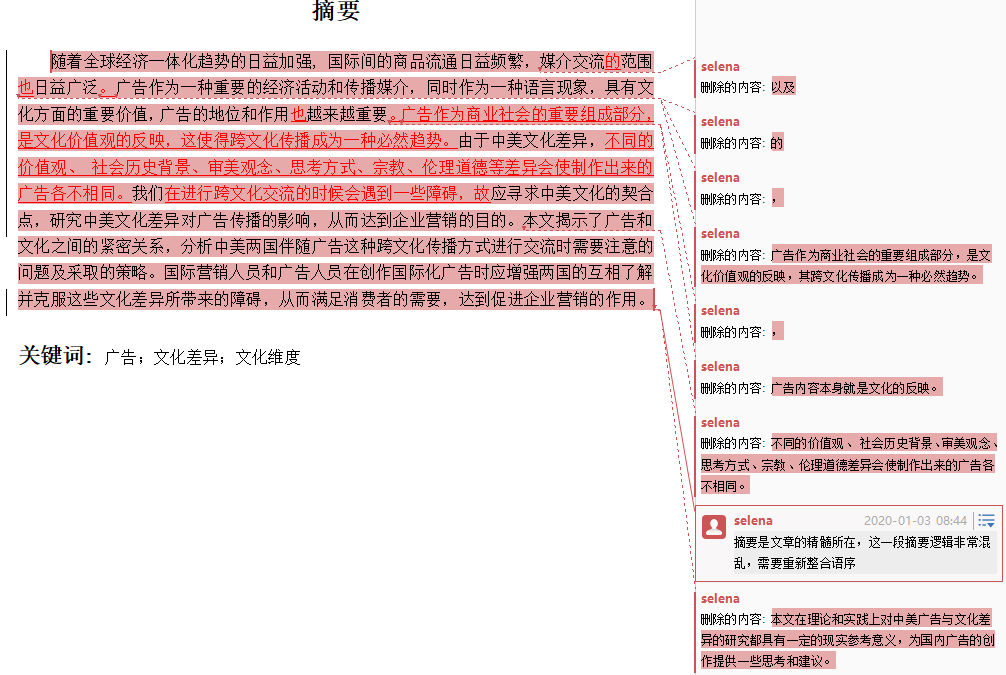Click the 摘要 heading
1006x675 pixels.
tap(335, 12)
